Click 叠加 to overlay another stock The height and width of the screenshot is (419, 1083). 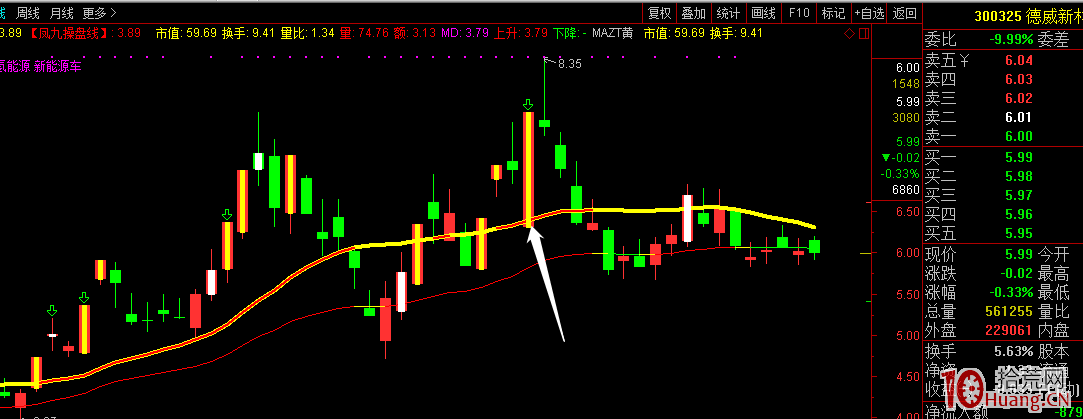[x=693, y=12]
